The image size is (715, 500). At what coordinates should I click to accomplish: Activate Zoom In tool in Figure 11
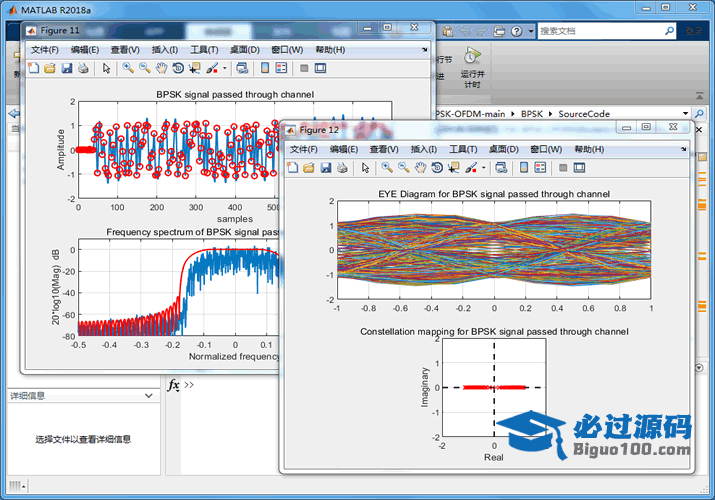click(128, 68)
